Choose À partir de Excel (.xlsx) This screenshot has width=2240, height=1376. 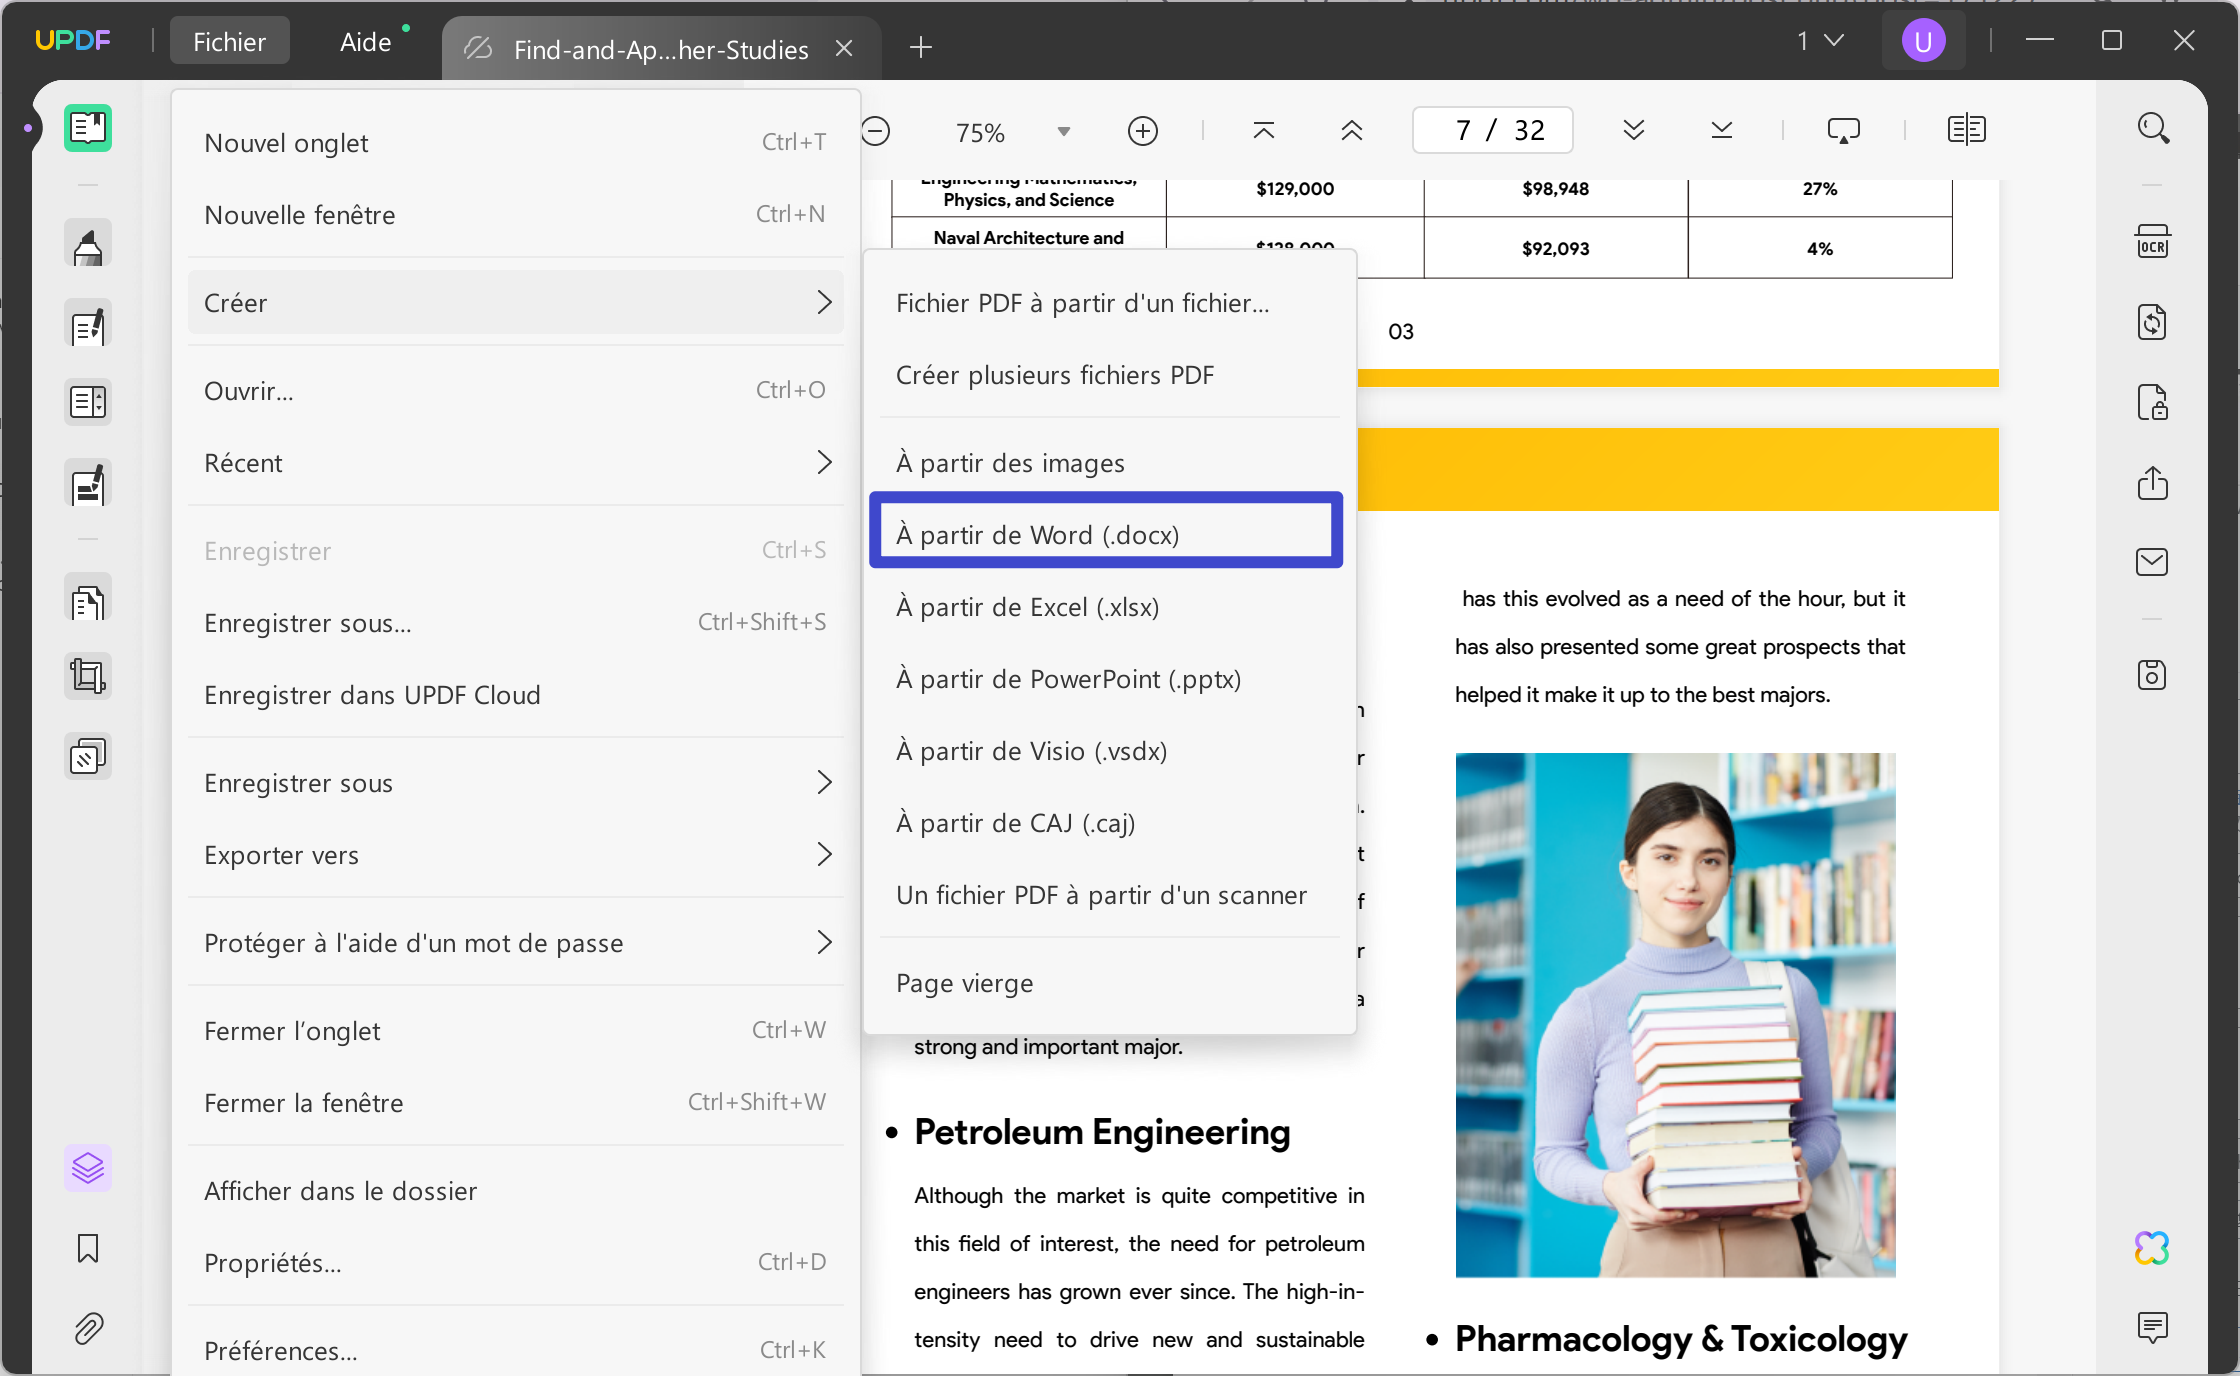(x=1108, y=606)
